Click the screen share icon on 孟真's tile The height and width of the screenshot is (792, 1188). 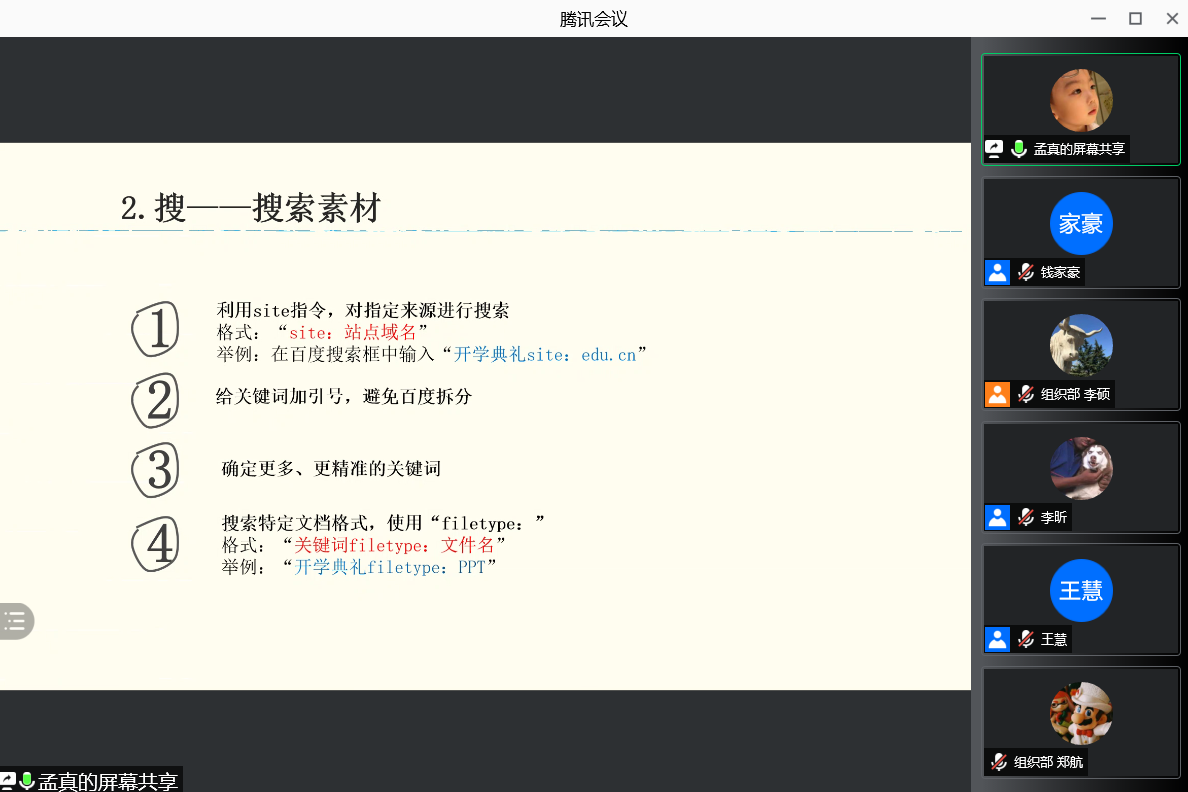coord(994,149)
